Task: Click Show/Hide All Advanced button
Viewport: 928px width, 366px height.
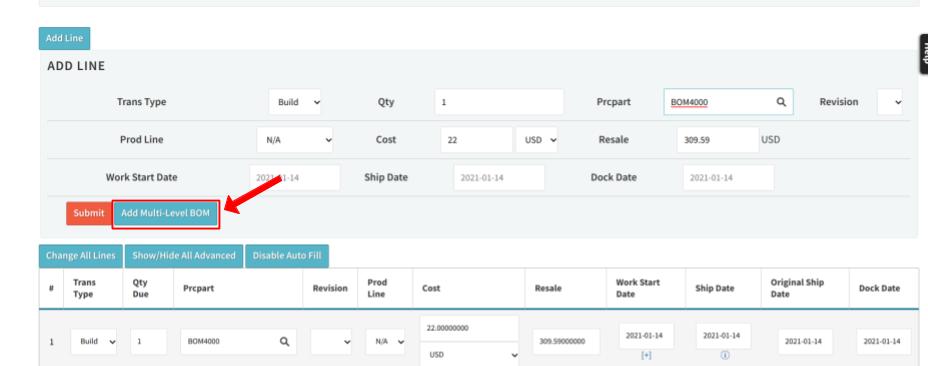Action: (x=184, y=256)
